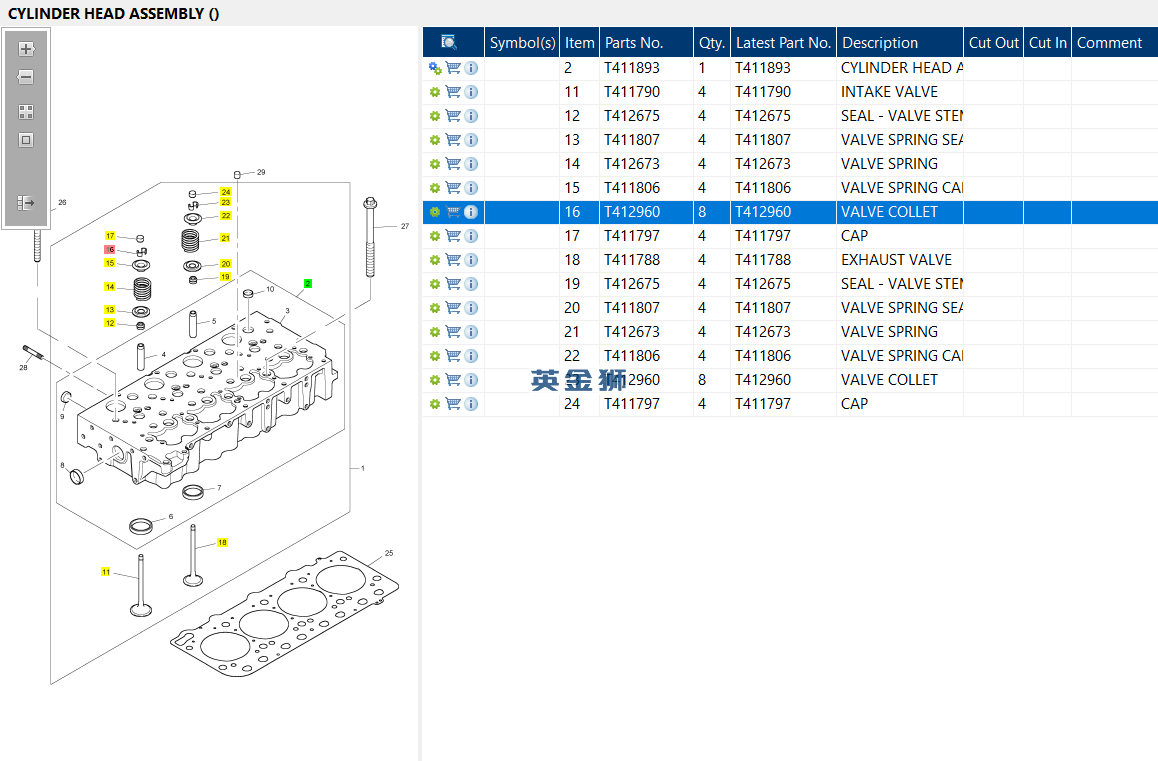Show info for CYLINDER HEAD item 2
The height and width of the screenshot is (761, 1158).
coord(471,68)
